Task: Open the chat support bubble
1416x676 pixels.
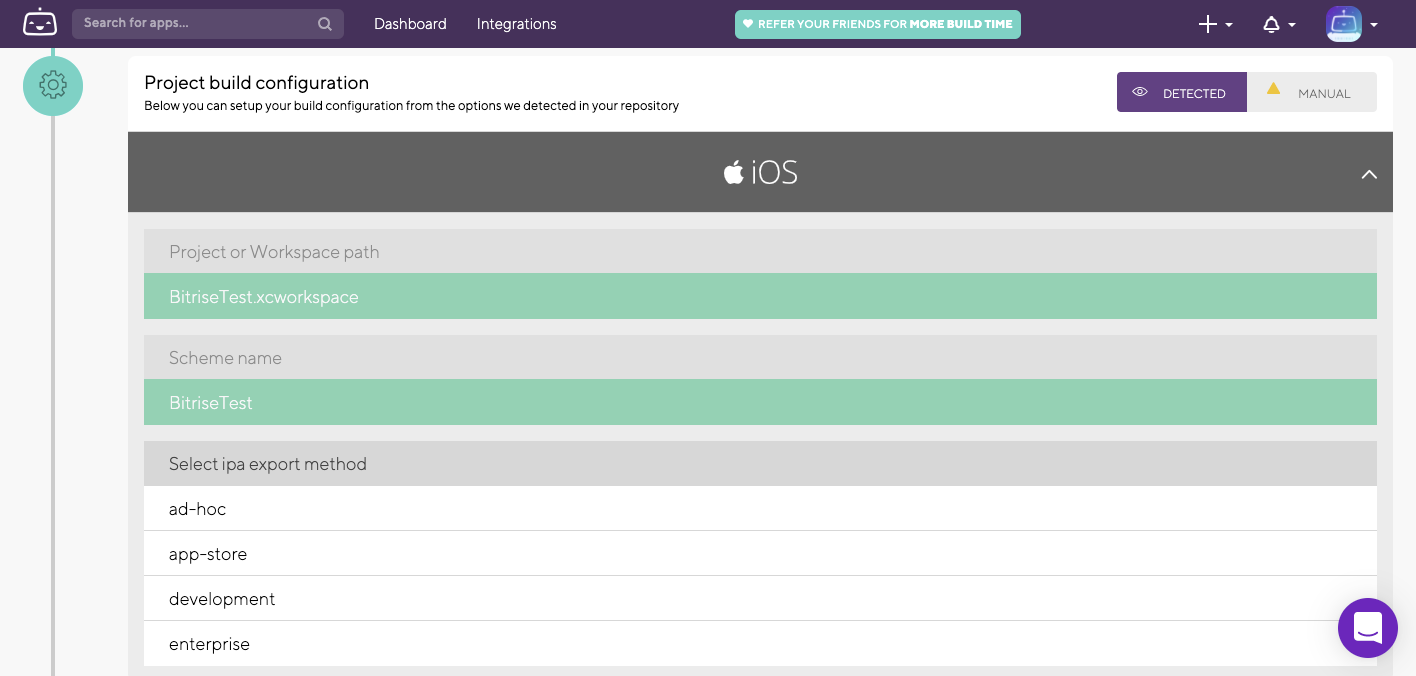Action: [1367, 628]
